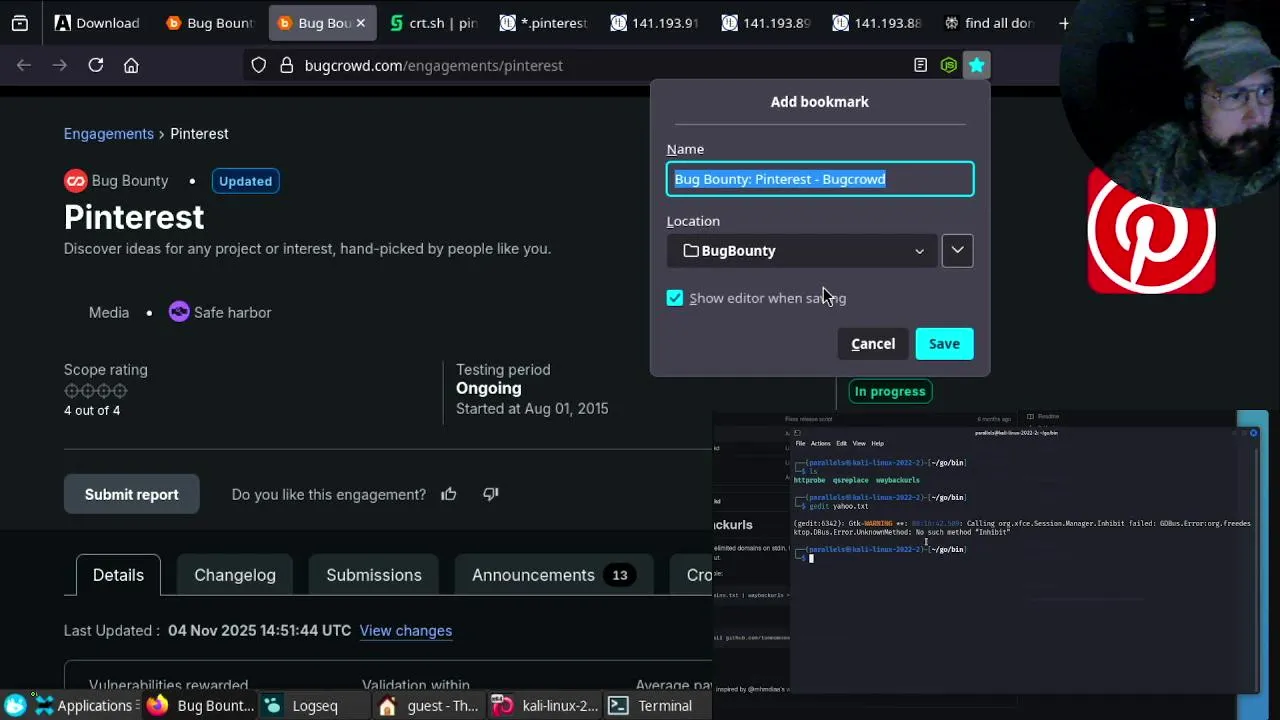Click the Updated badge
The width and height of the screenshot is (1280, 720).
tap(245, 181)
